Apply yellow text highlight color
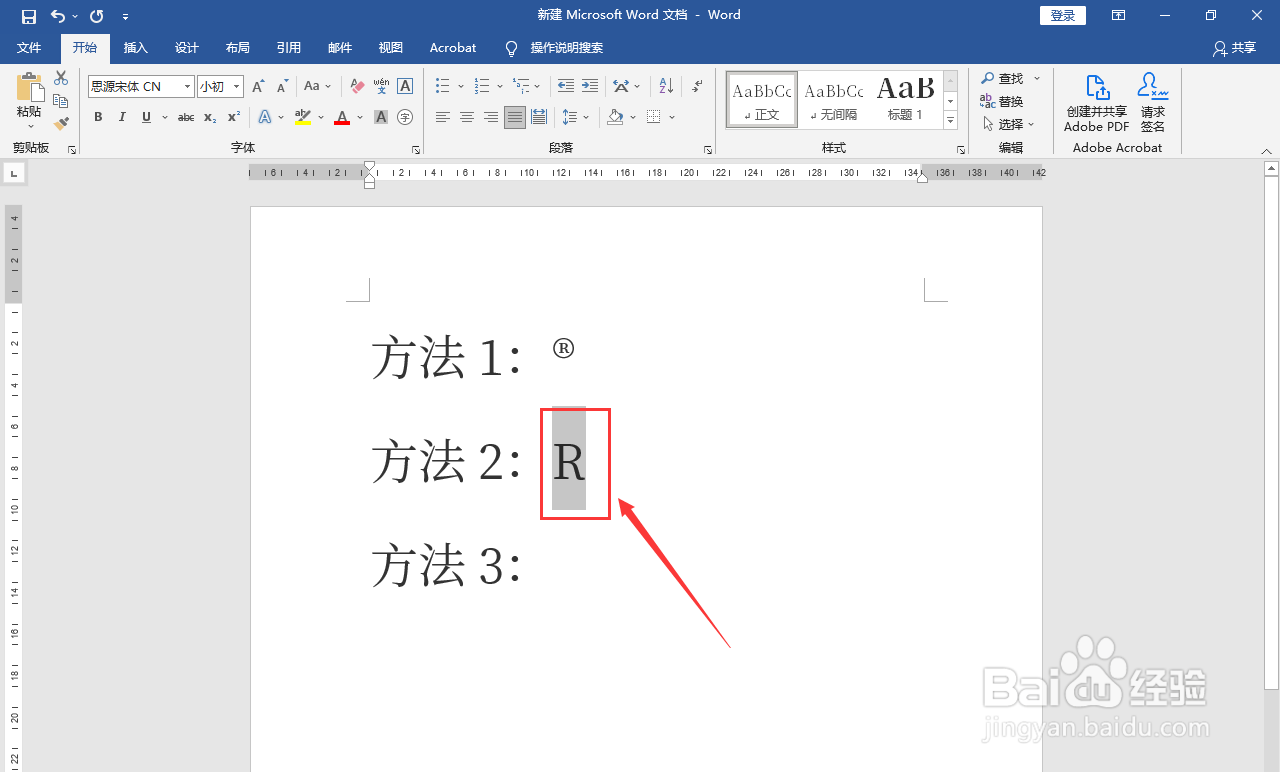Image resolution: width=1280 pixels, height=772 pixels. [302, 117]
